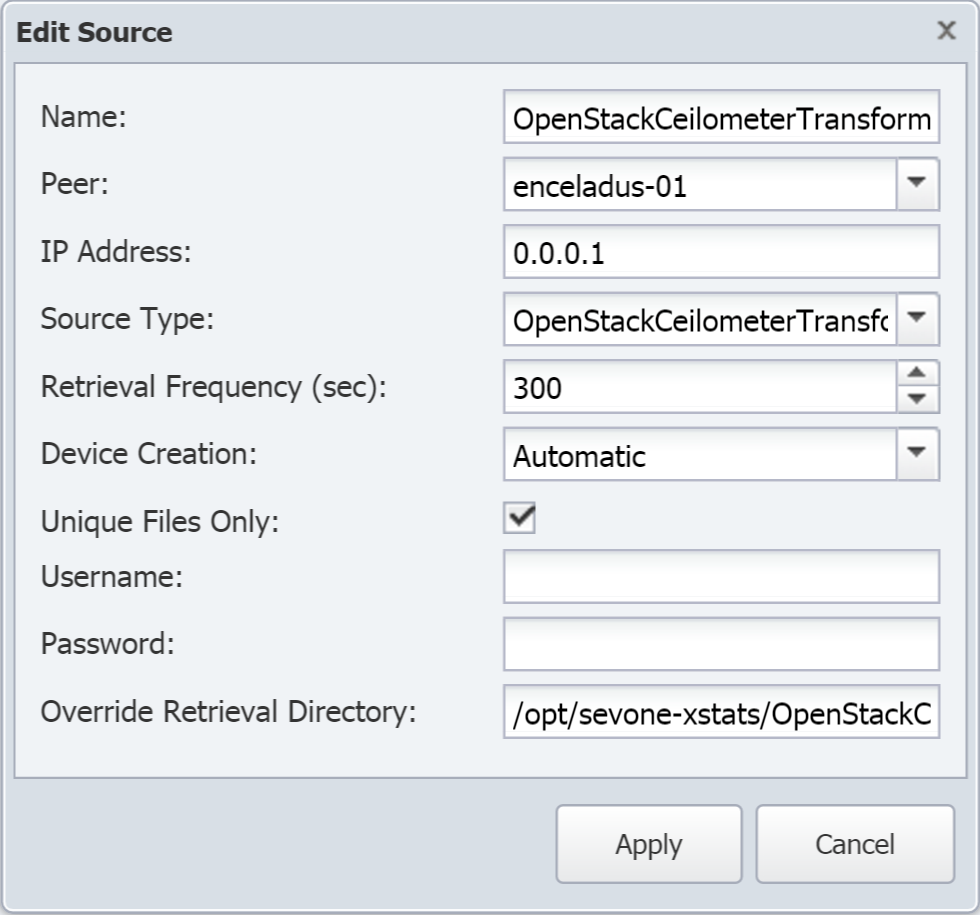Click the Username input field
This screenshot has width=980, height=915.
(721, 576)
